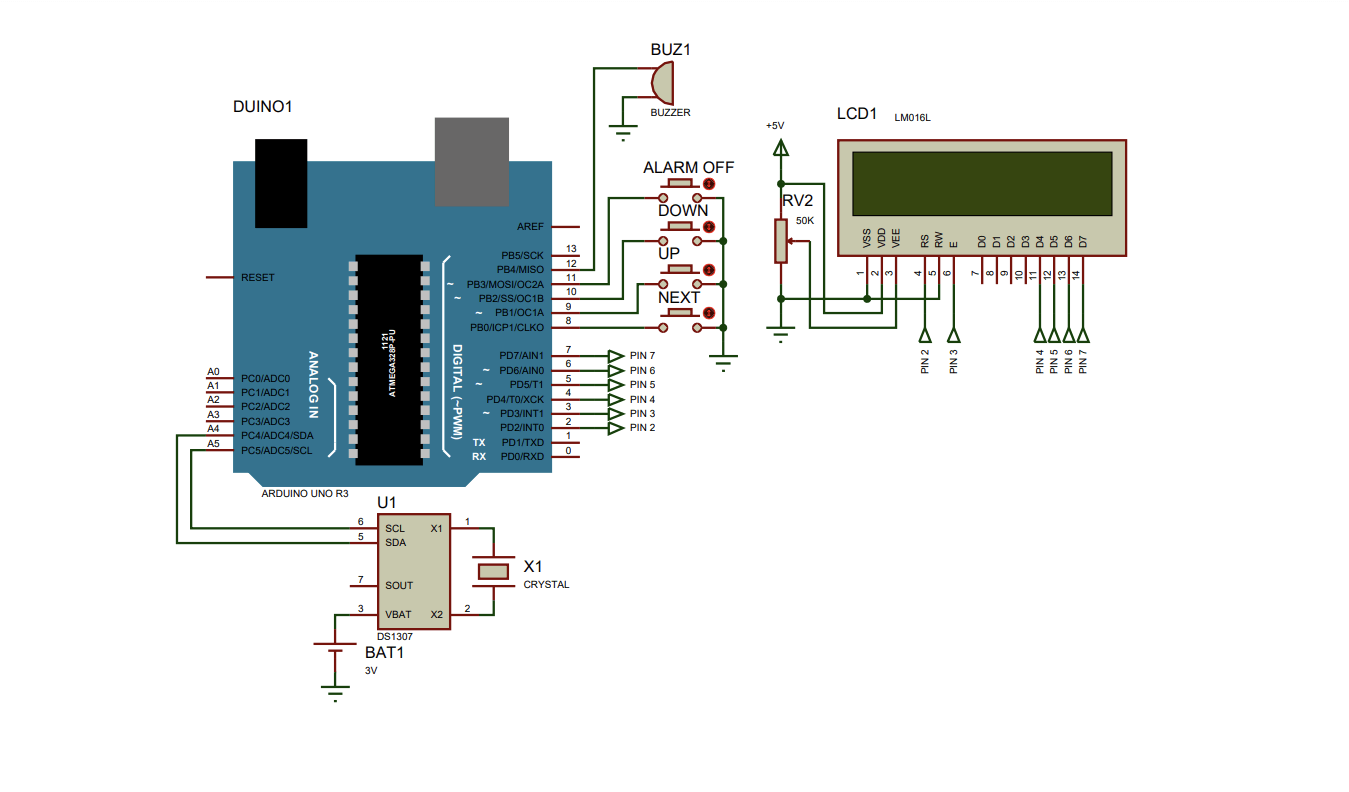1349x792 pixels.
Task: Click the ground symbol below the push buttons
Action: click(x=723, y=363)
